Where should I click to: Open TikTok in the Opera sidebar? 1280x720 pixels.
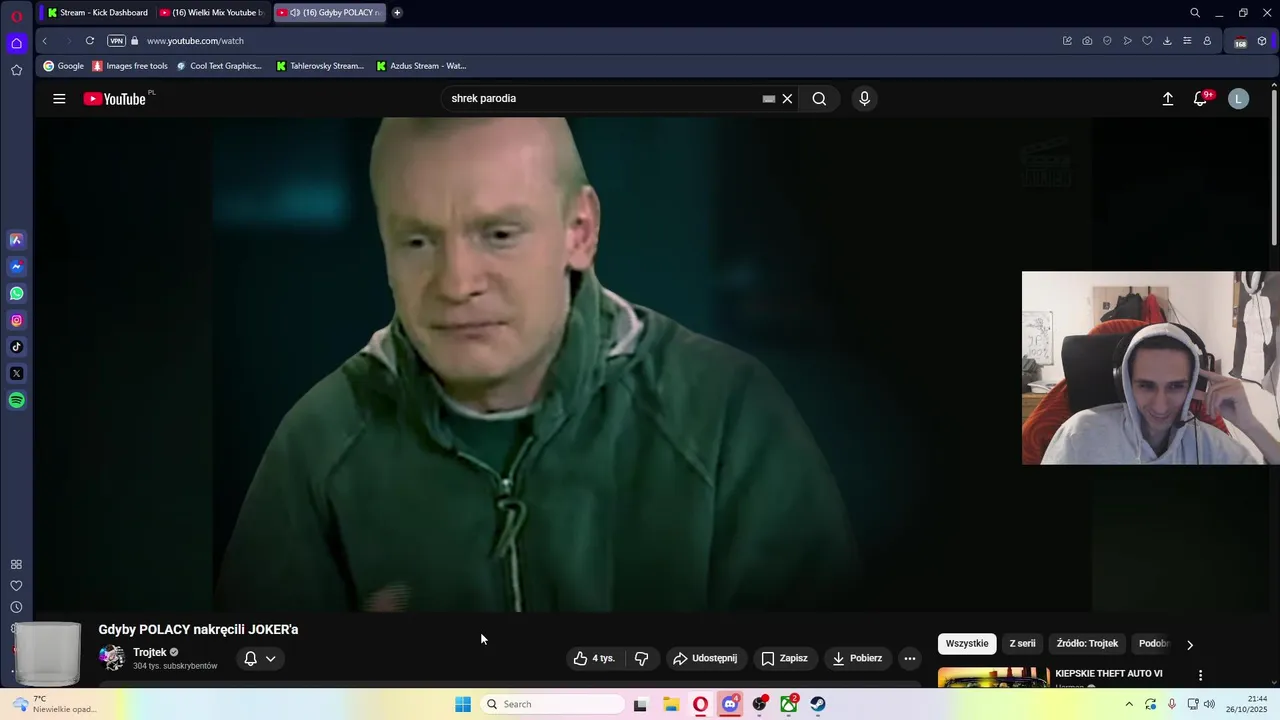16,347
